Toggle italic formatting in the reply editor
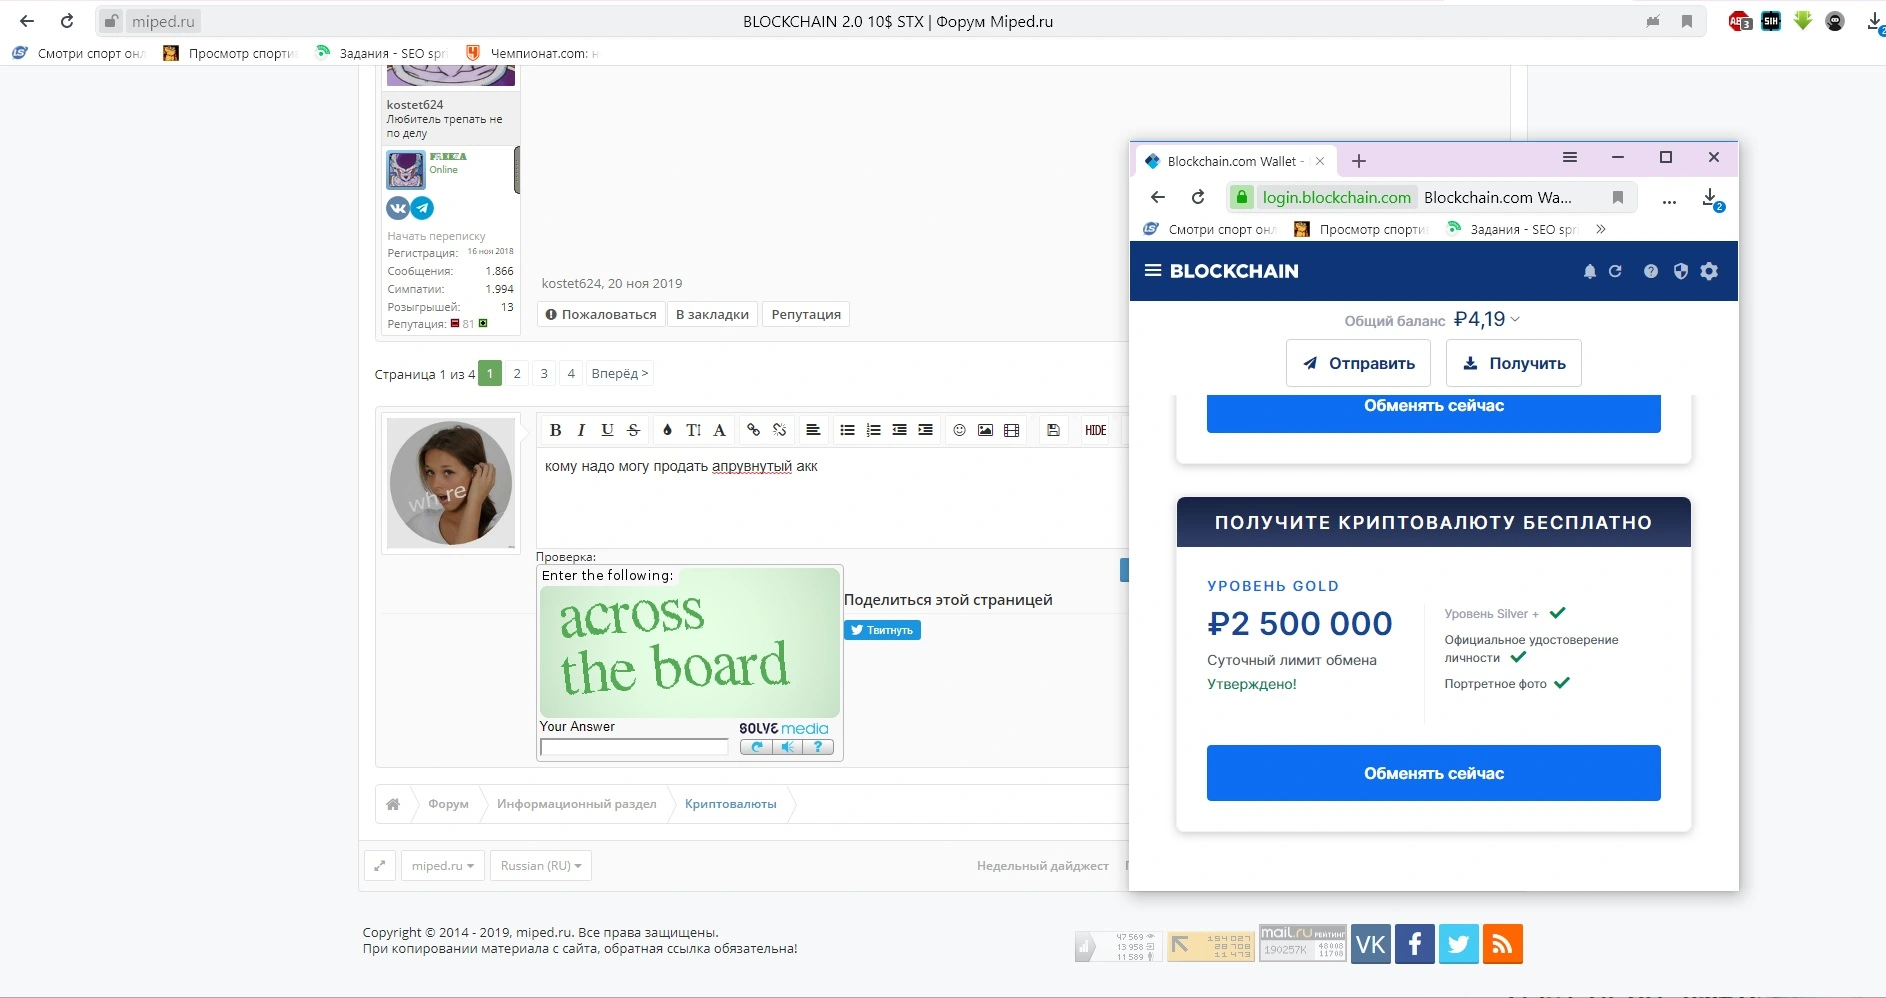This screenshot has height=998, width=1886. (x=581, y=430)
